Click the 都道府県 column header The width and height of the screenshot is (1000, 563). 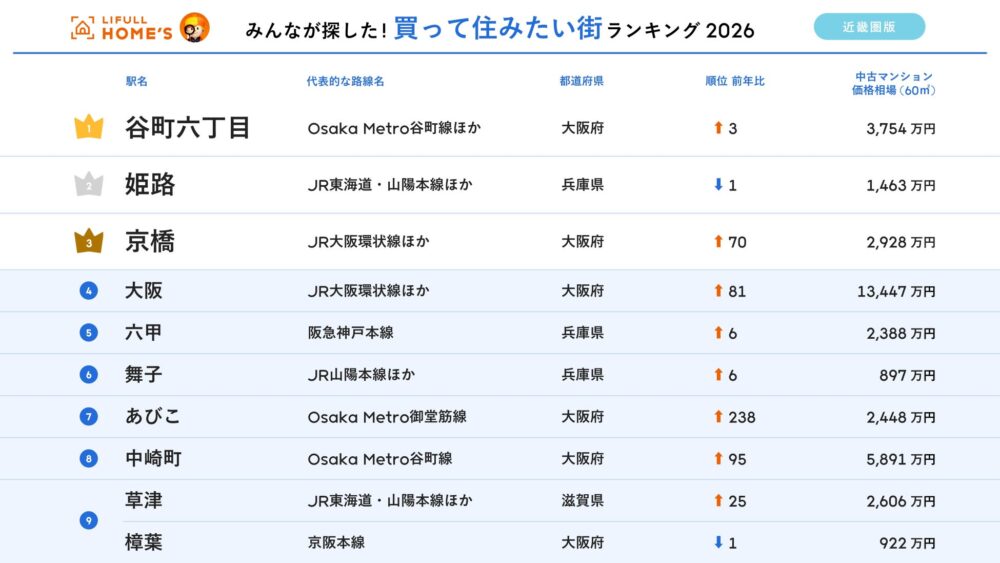click(581, 81)
